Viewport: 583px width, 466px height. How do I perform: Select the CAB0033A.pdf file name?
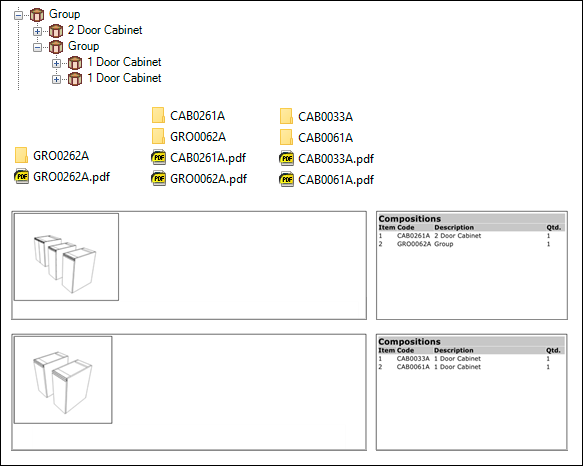point(336,159)
